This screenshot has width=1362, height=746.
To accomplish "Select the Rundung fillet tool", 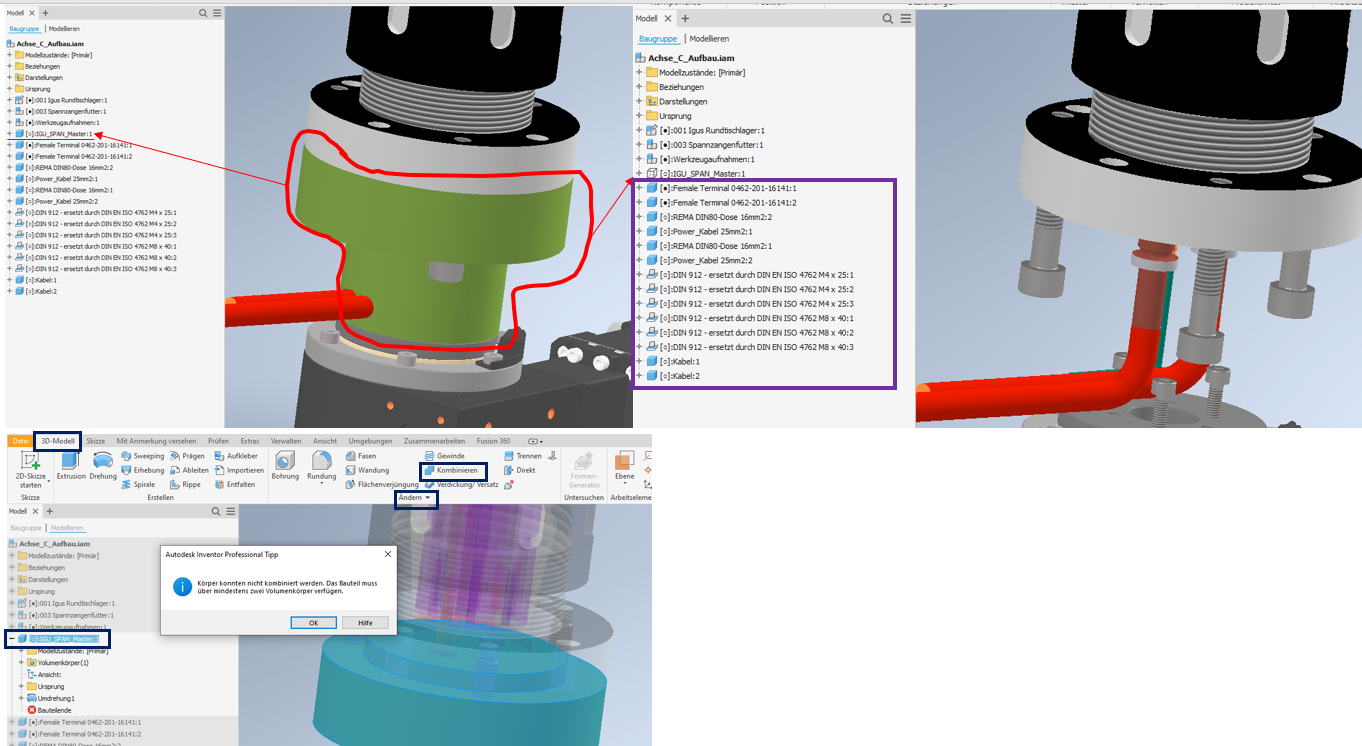I will click(x=321, y=465).
